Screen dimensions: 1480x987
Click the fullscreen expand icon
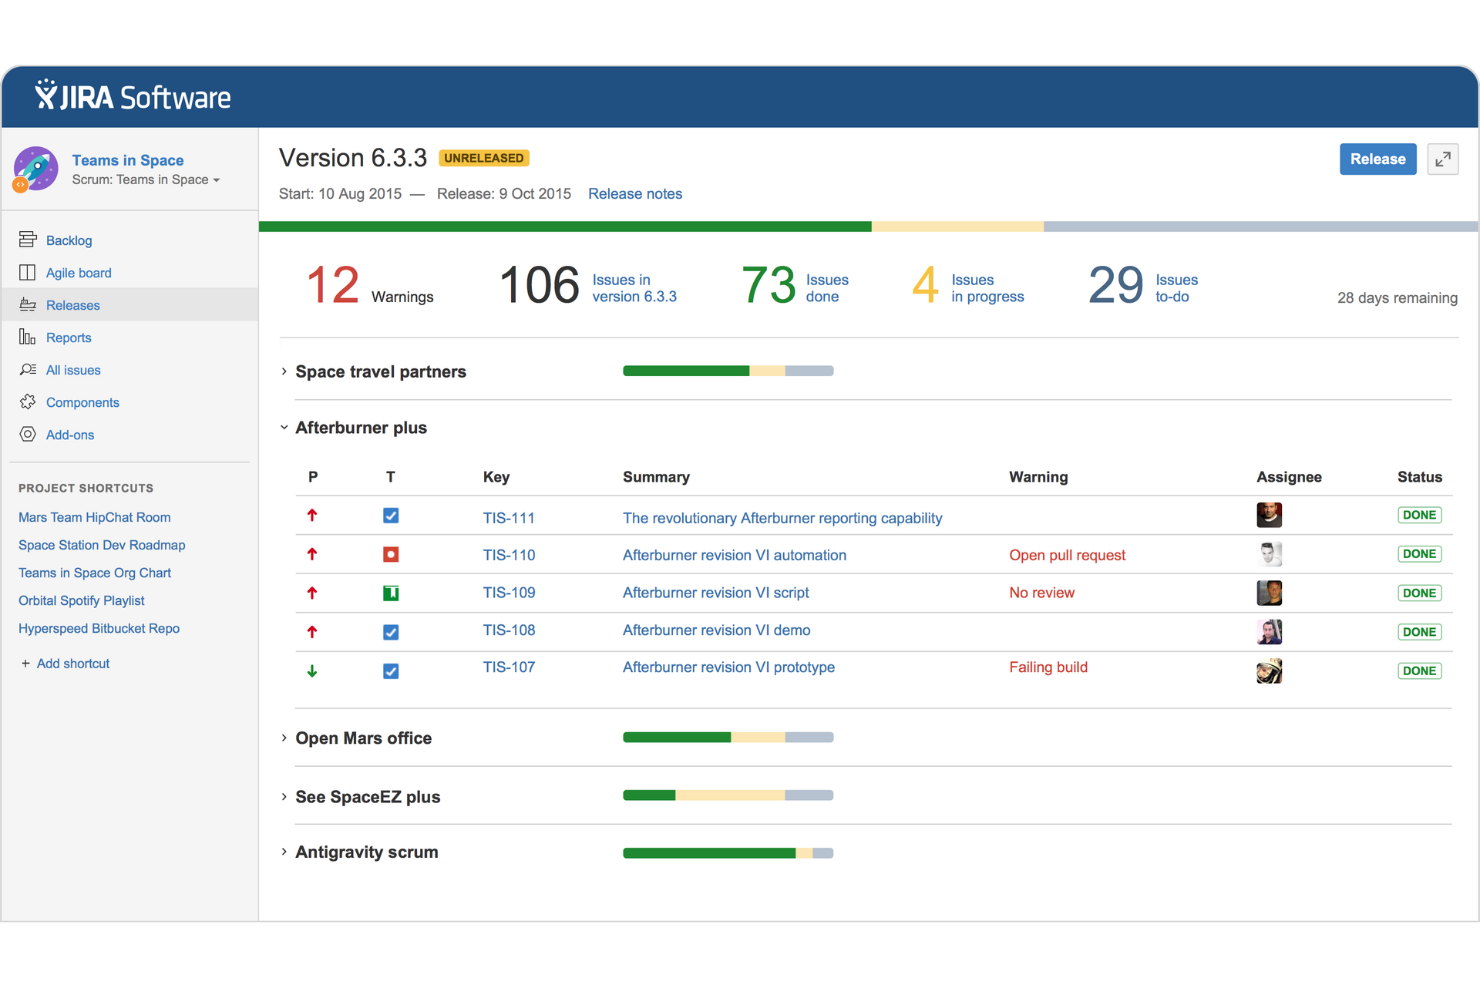pos(1443,159)
